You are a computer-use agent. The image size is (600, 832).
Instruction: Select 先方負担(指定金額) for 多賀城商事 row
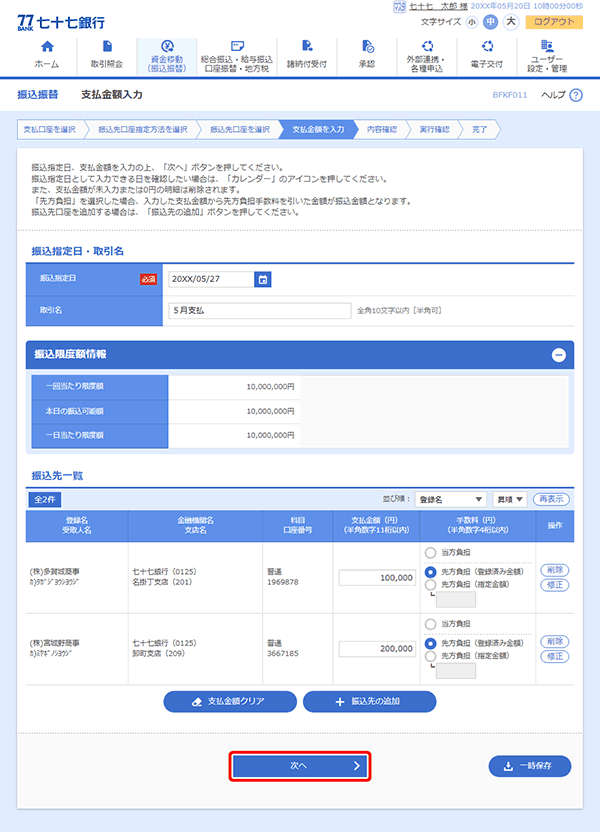[x=431, y=584]
